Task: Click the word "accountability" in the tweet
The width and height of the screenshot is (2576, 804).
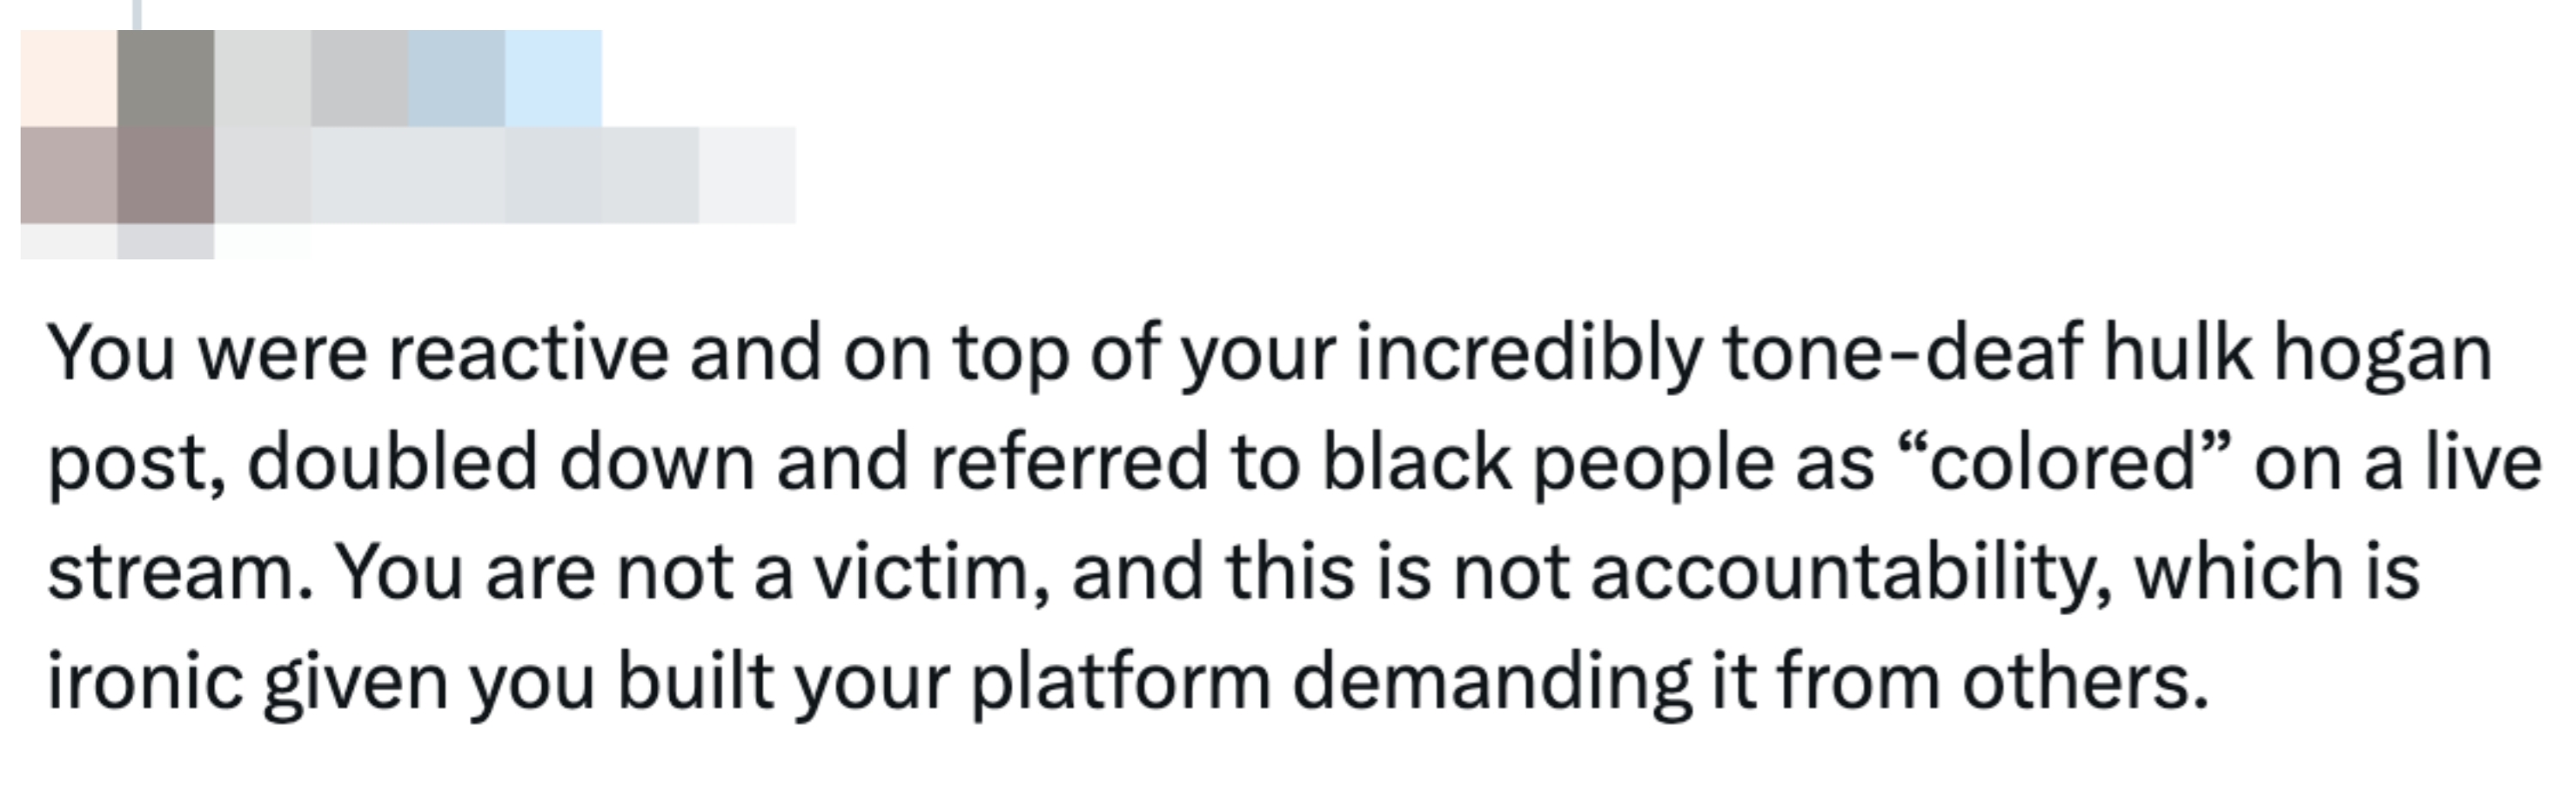Action: pyautogui.click(x=1851, y=572)
